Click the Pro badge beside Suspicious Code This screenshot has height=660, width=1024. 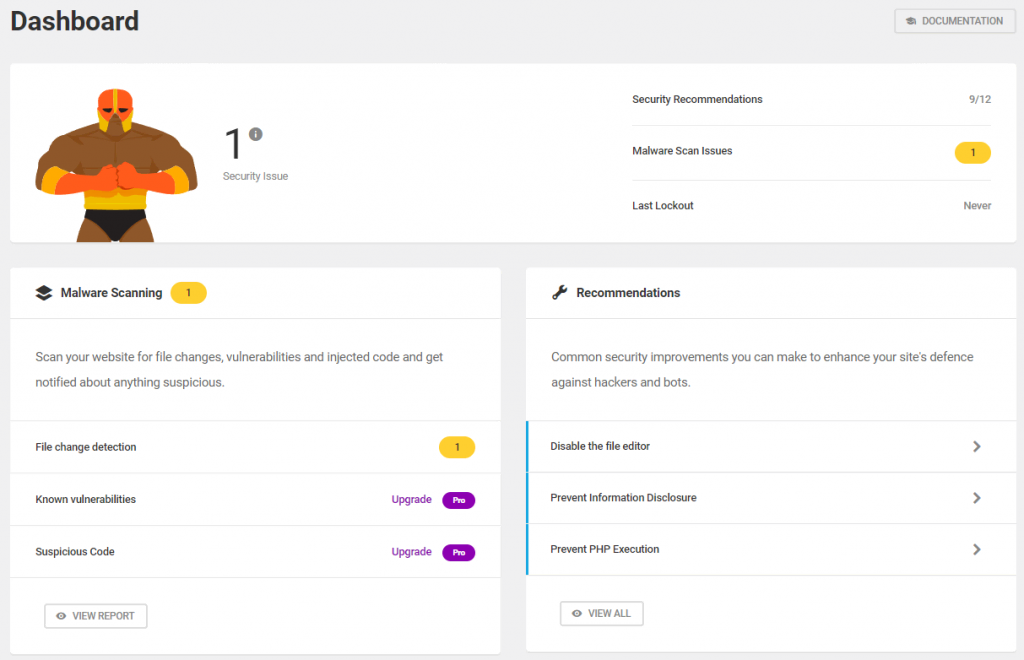[459, 552]
